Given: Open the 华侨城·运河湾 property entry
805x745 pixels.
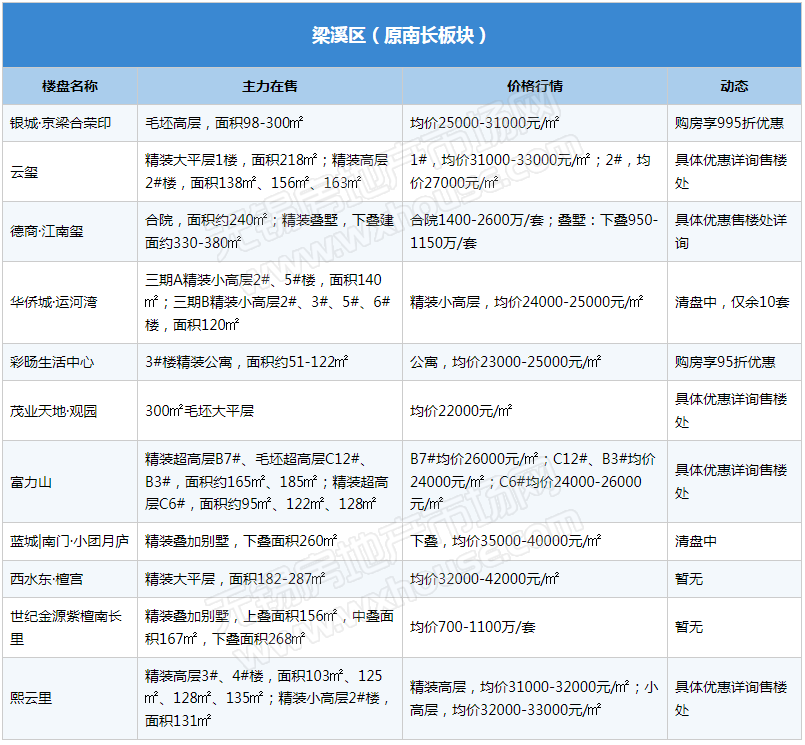Looking at the screenshot, I should coord(54,302).
